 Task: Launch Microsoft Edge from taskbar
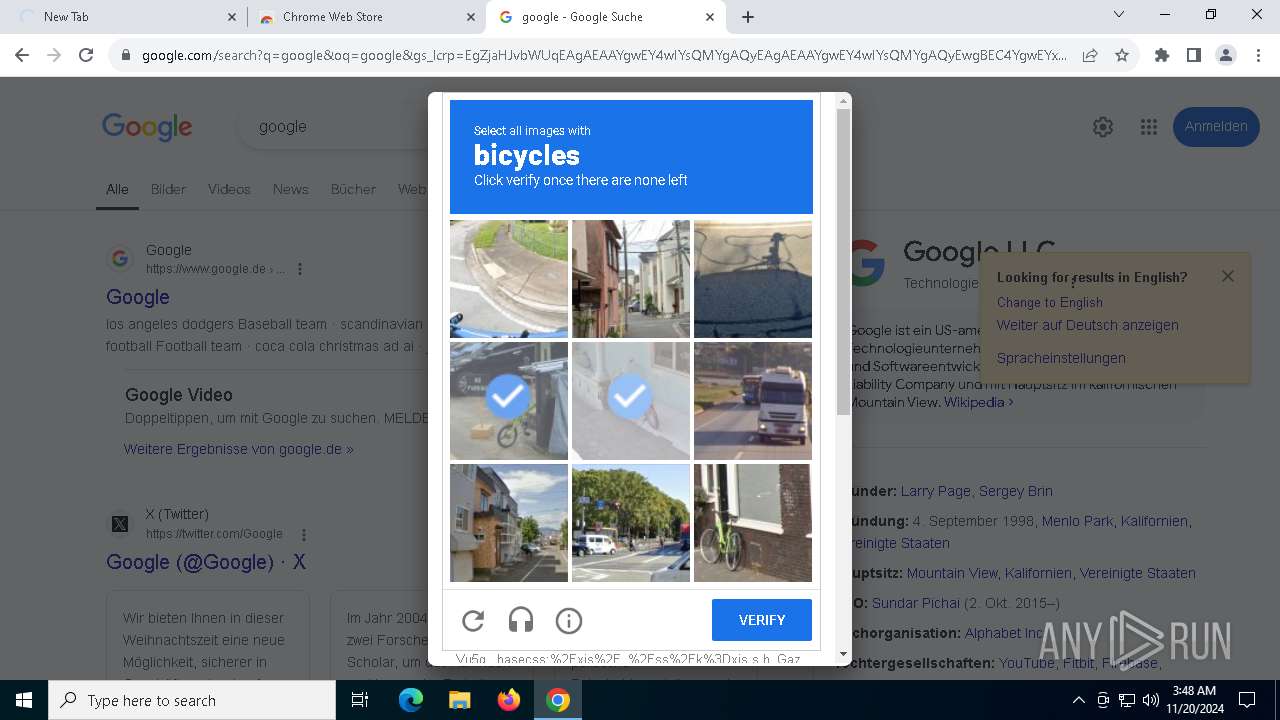(411, 700)
